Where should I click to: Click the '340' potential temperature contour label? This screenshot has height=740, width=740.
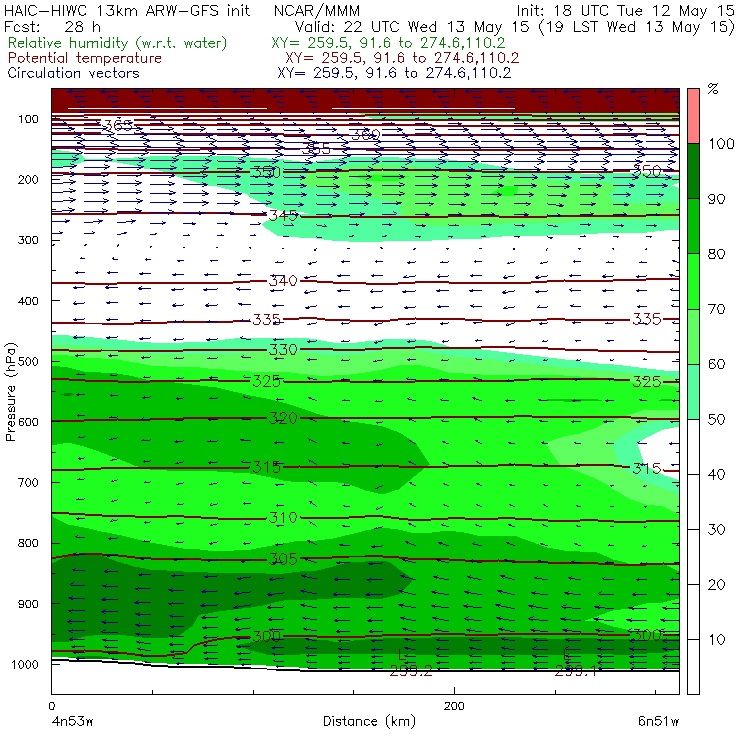coord(283,281)
